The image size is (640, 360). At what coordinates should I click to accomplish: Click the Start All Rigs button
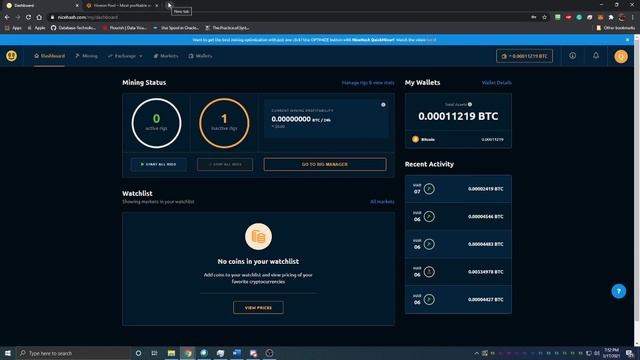tap(159, 164)
